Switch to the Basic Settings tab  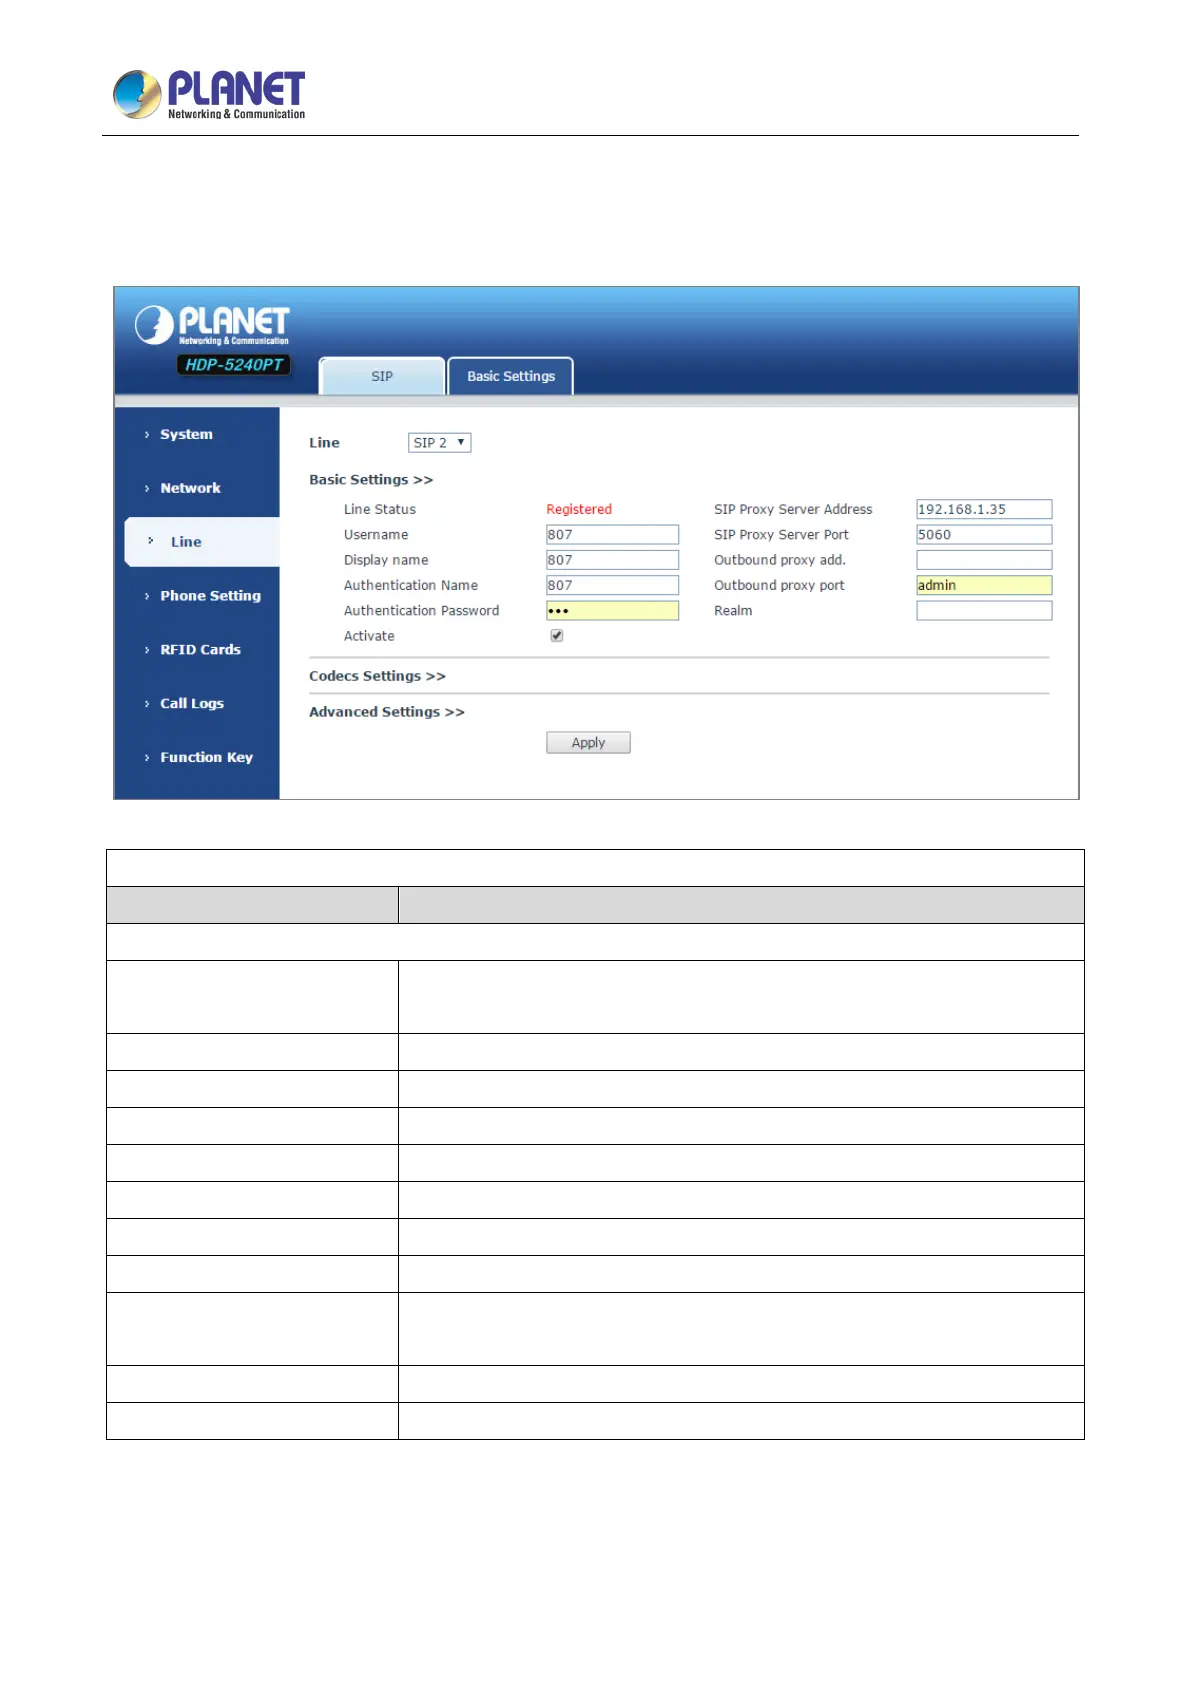(x=510, y=376)
